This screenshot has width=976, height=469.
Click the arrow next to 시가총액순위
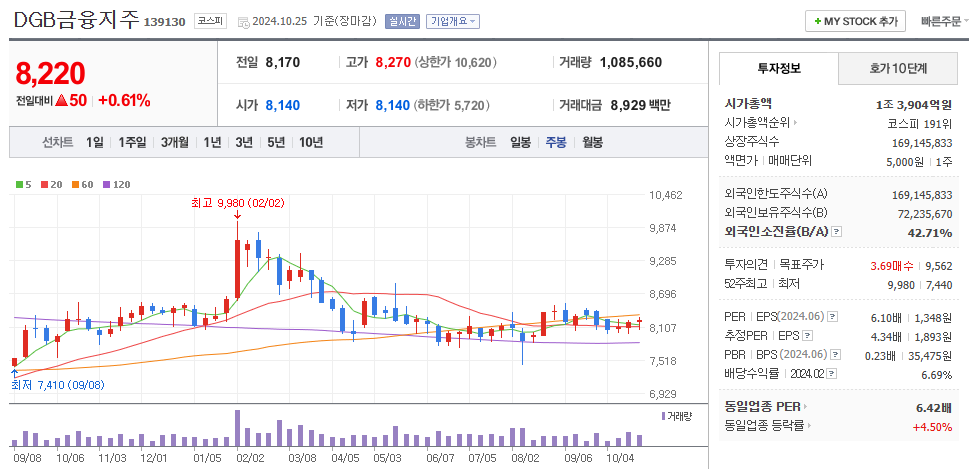(795, 123)
